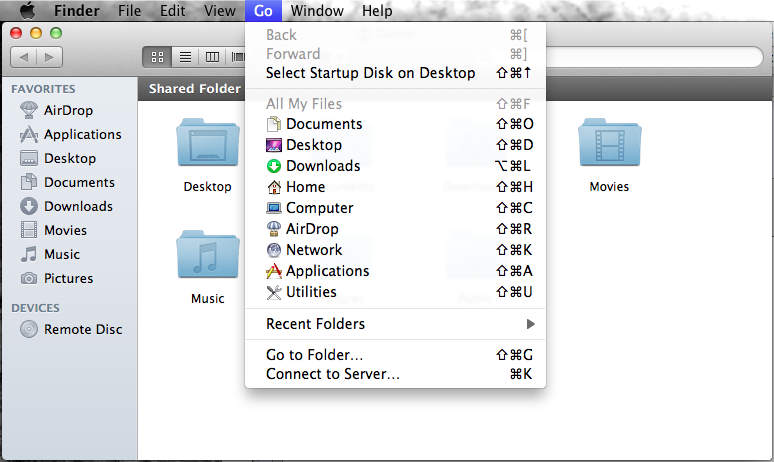This screenshot has height=462, width=774.
Task: Switch to column view
Action: pyautogui.click(x=212, y=57)
